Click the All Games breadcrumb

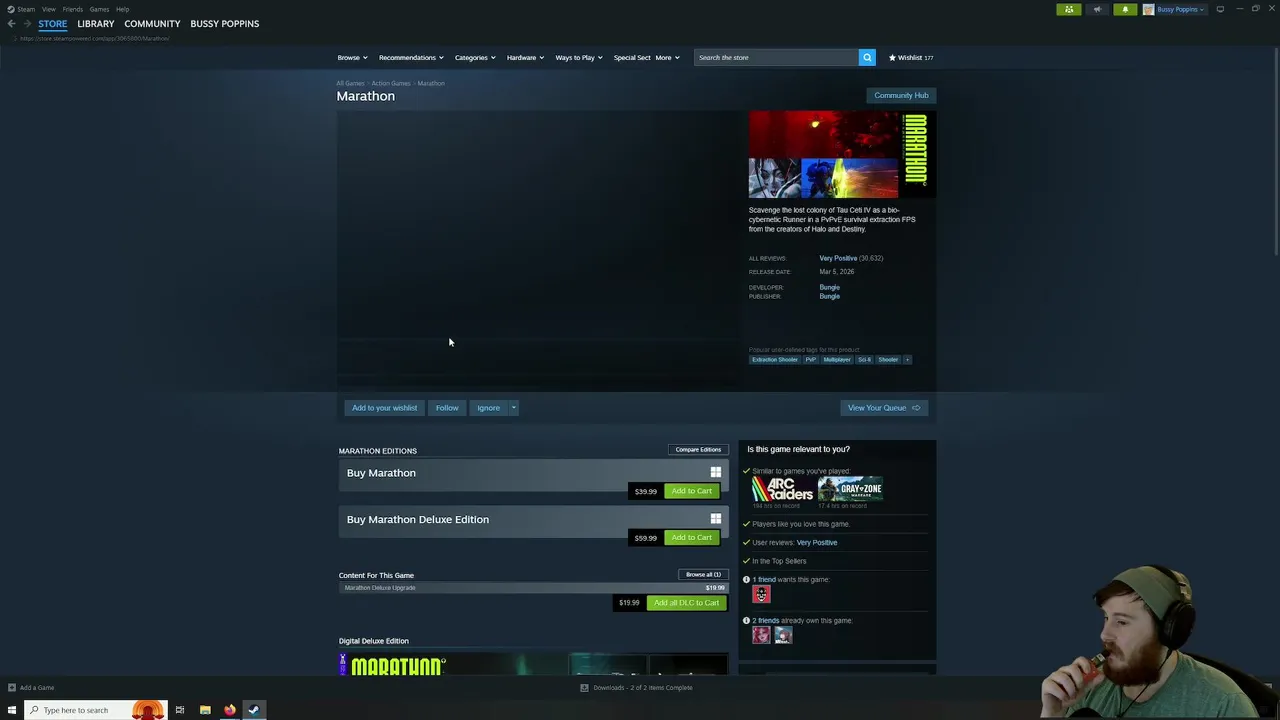pos(350,83)
